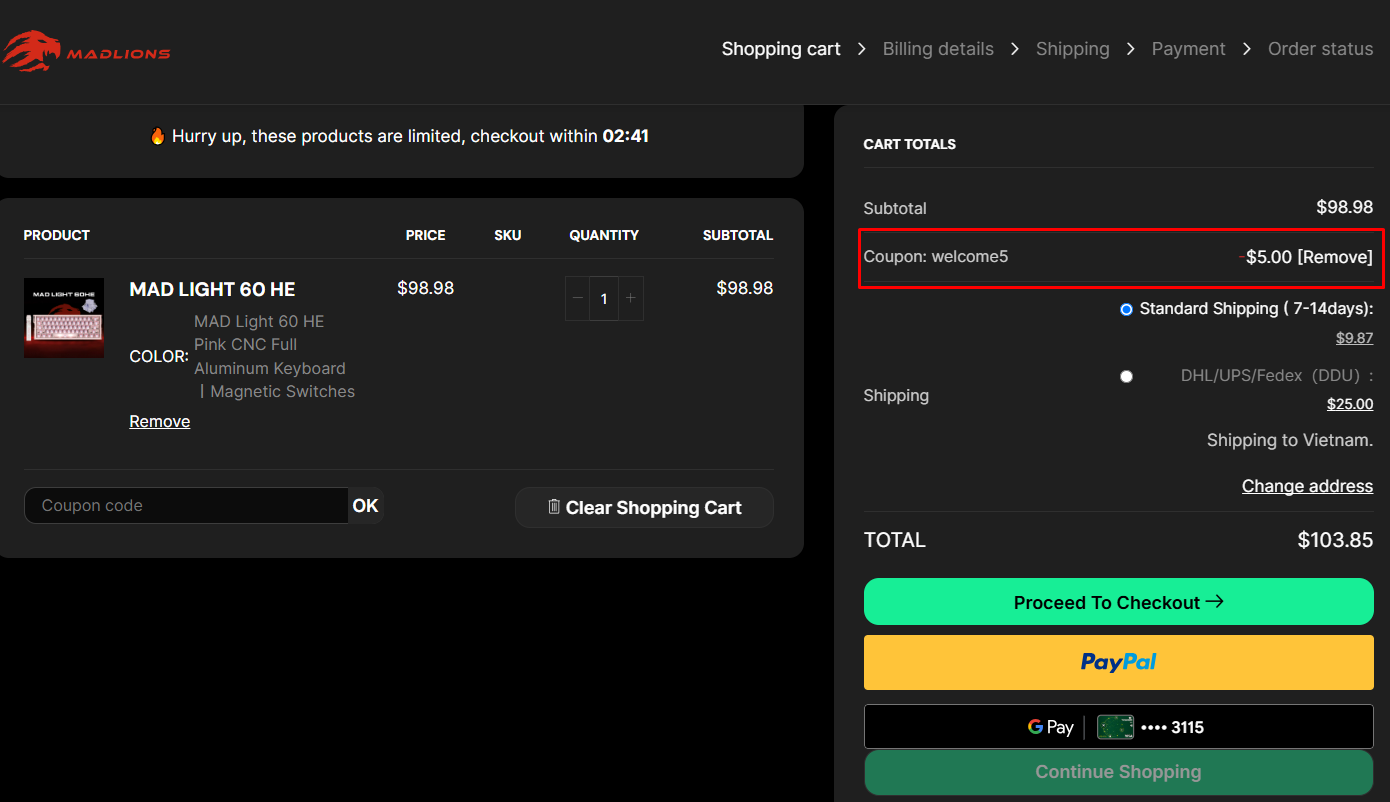Click the fire emoji in hurry-up banner
The width and height of the screenshot is (1390, 802).
(158, 136)
